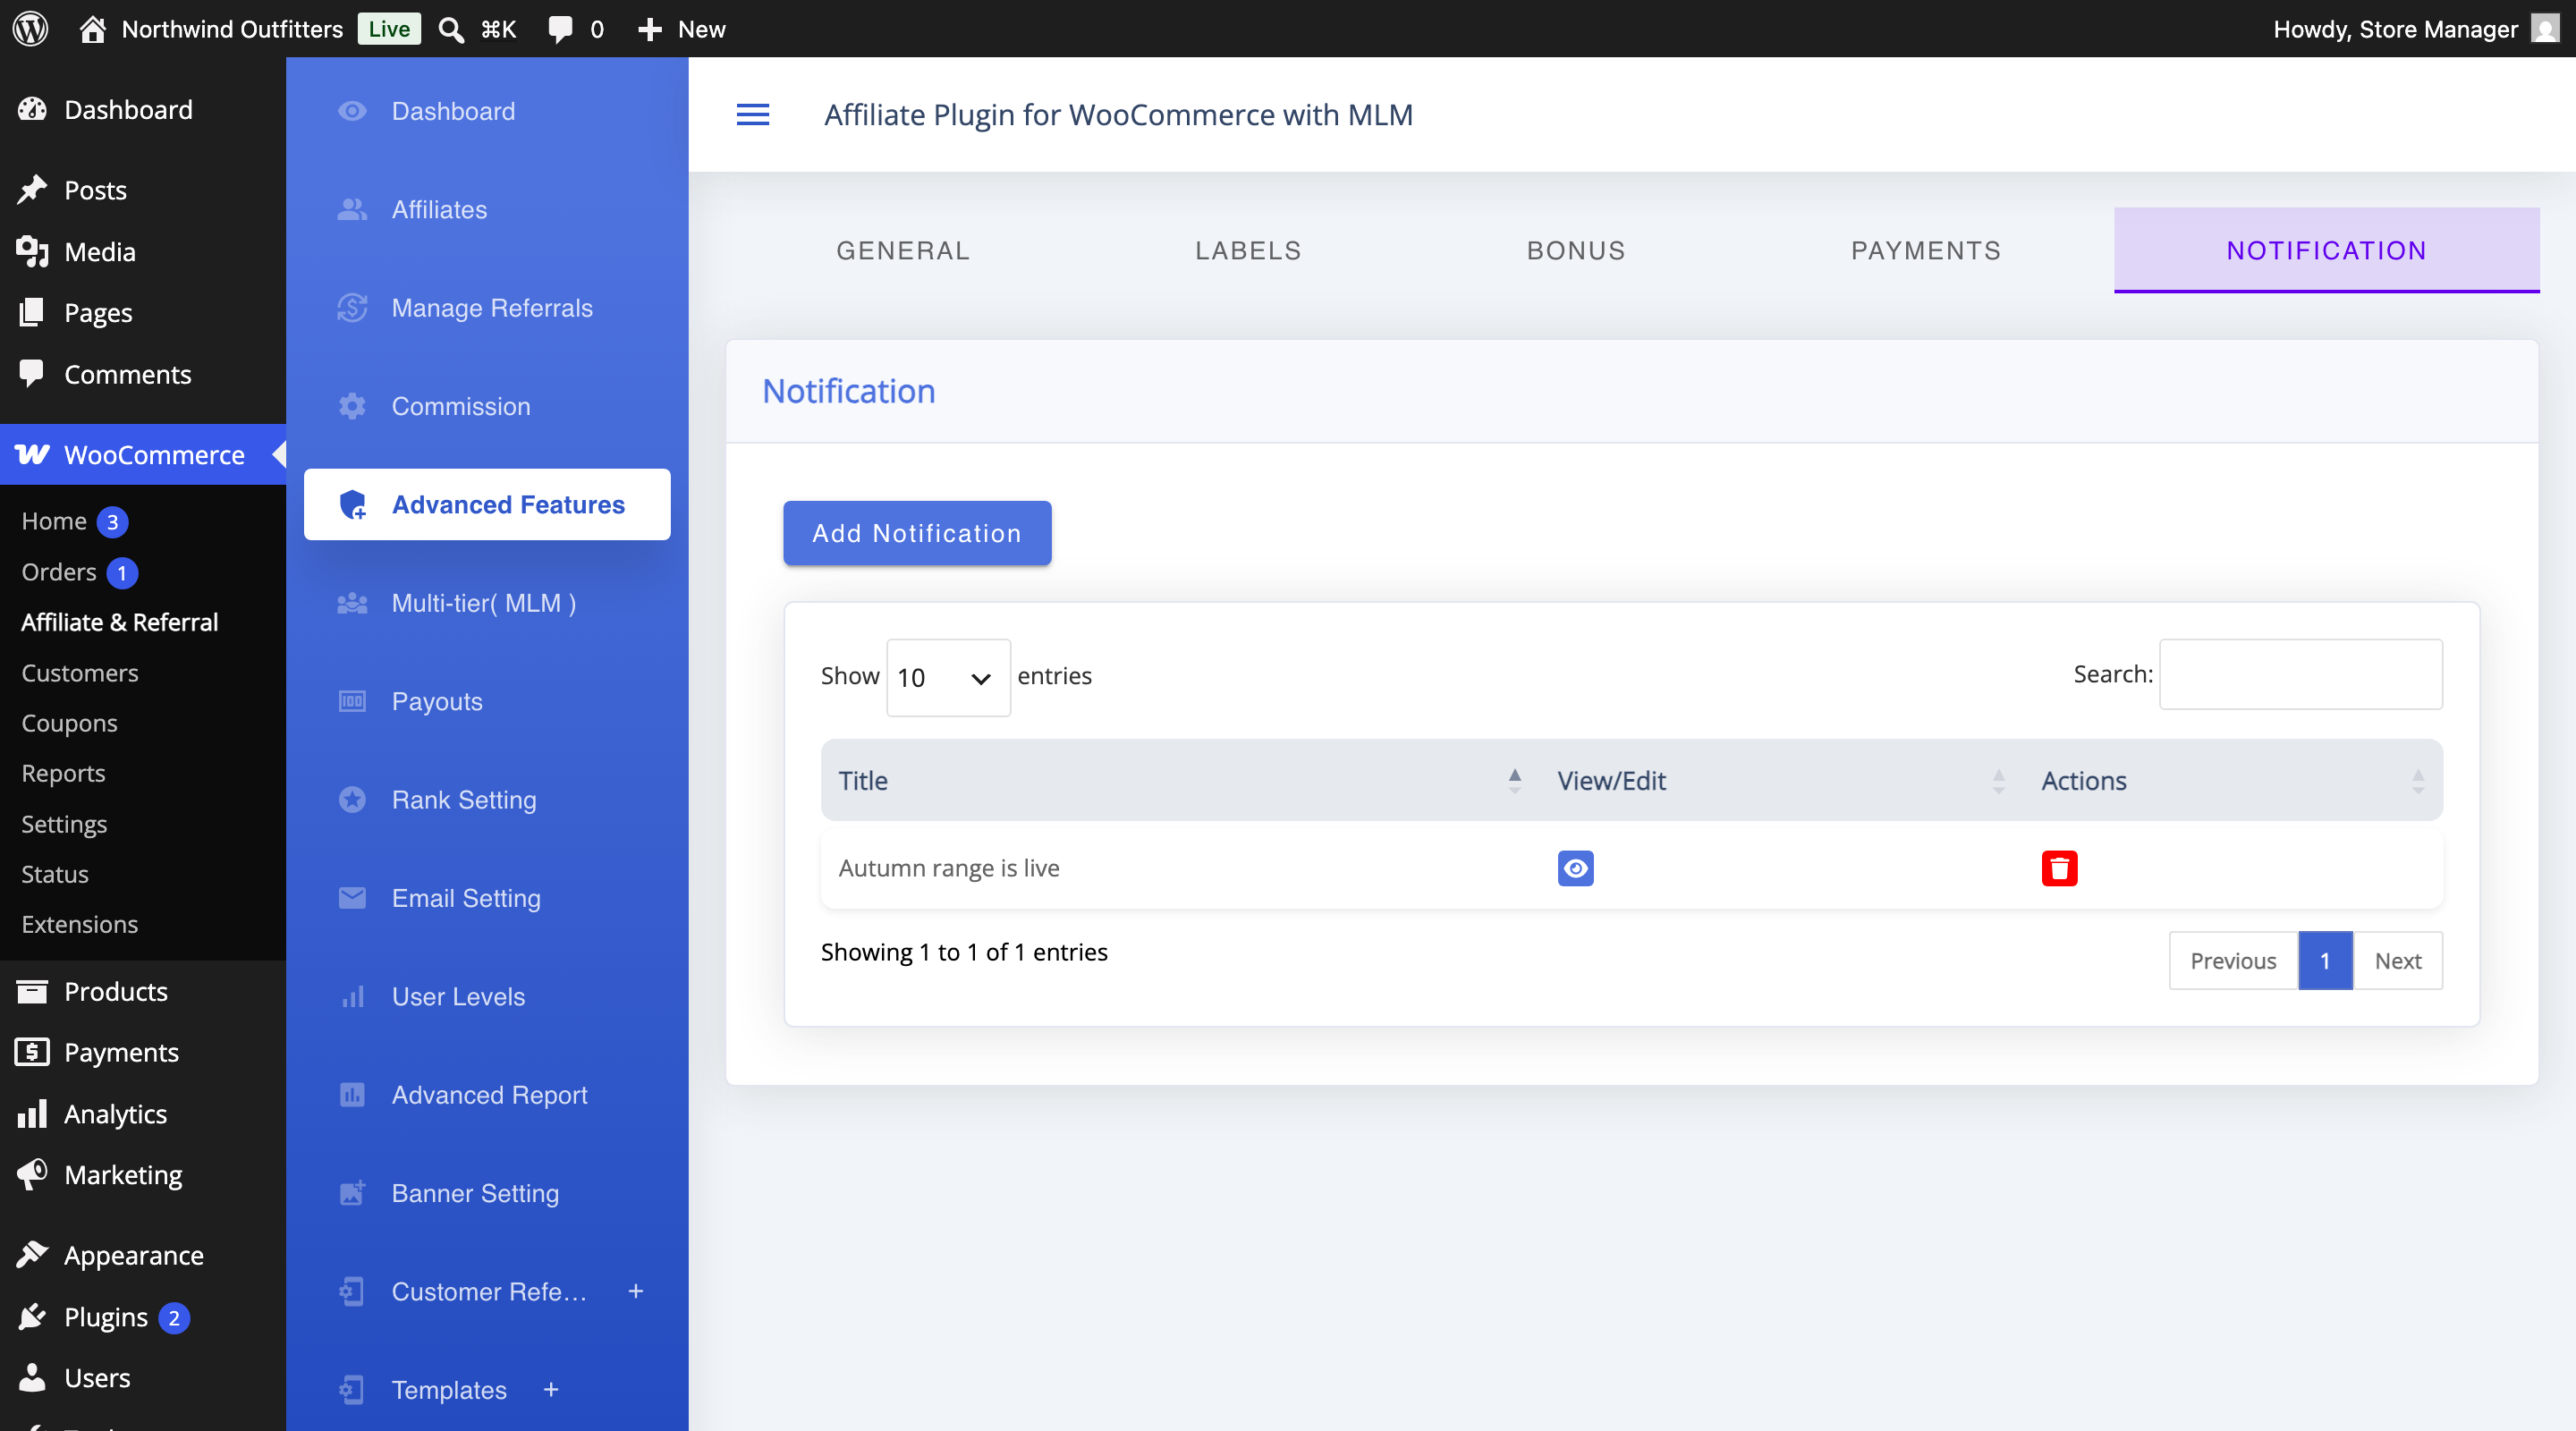Click the Store Manager avatar
This screenshot has width=2576, height=1431.
2544,28
